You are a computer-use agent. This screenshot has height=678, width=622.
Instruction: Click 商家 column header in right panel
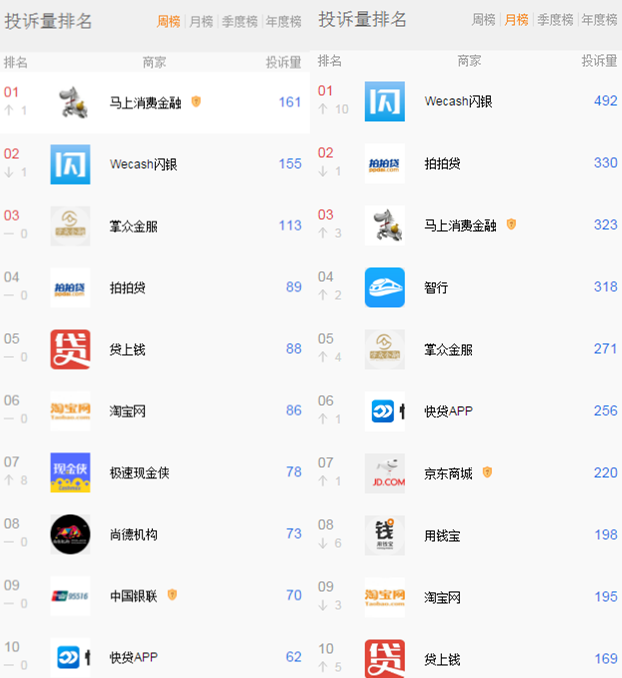[x=469, y=61]
